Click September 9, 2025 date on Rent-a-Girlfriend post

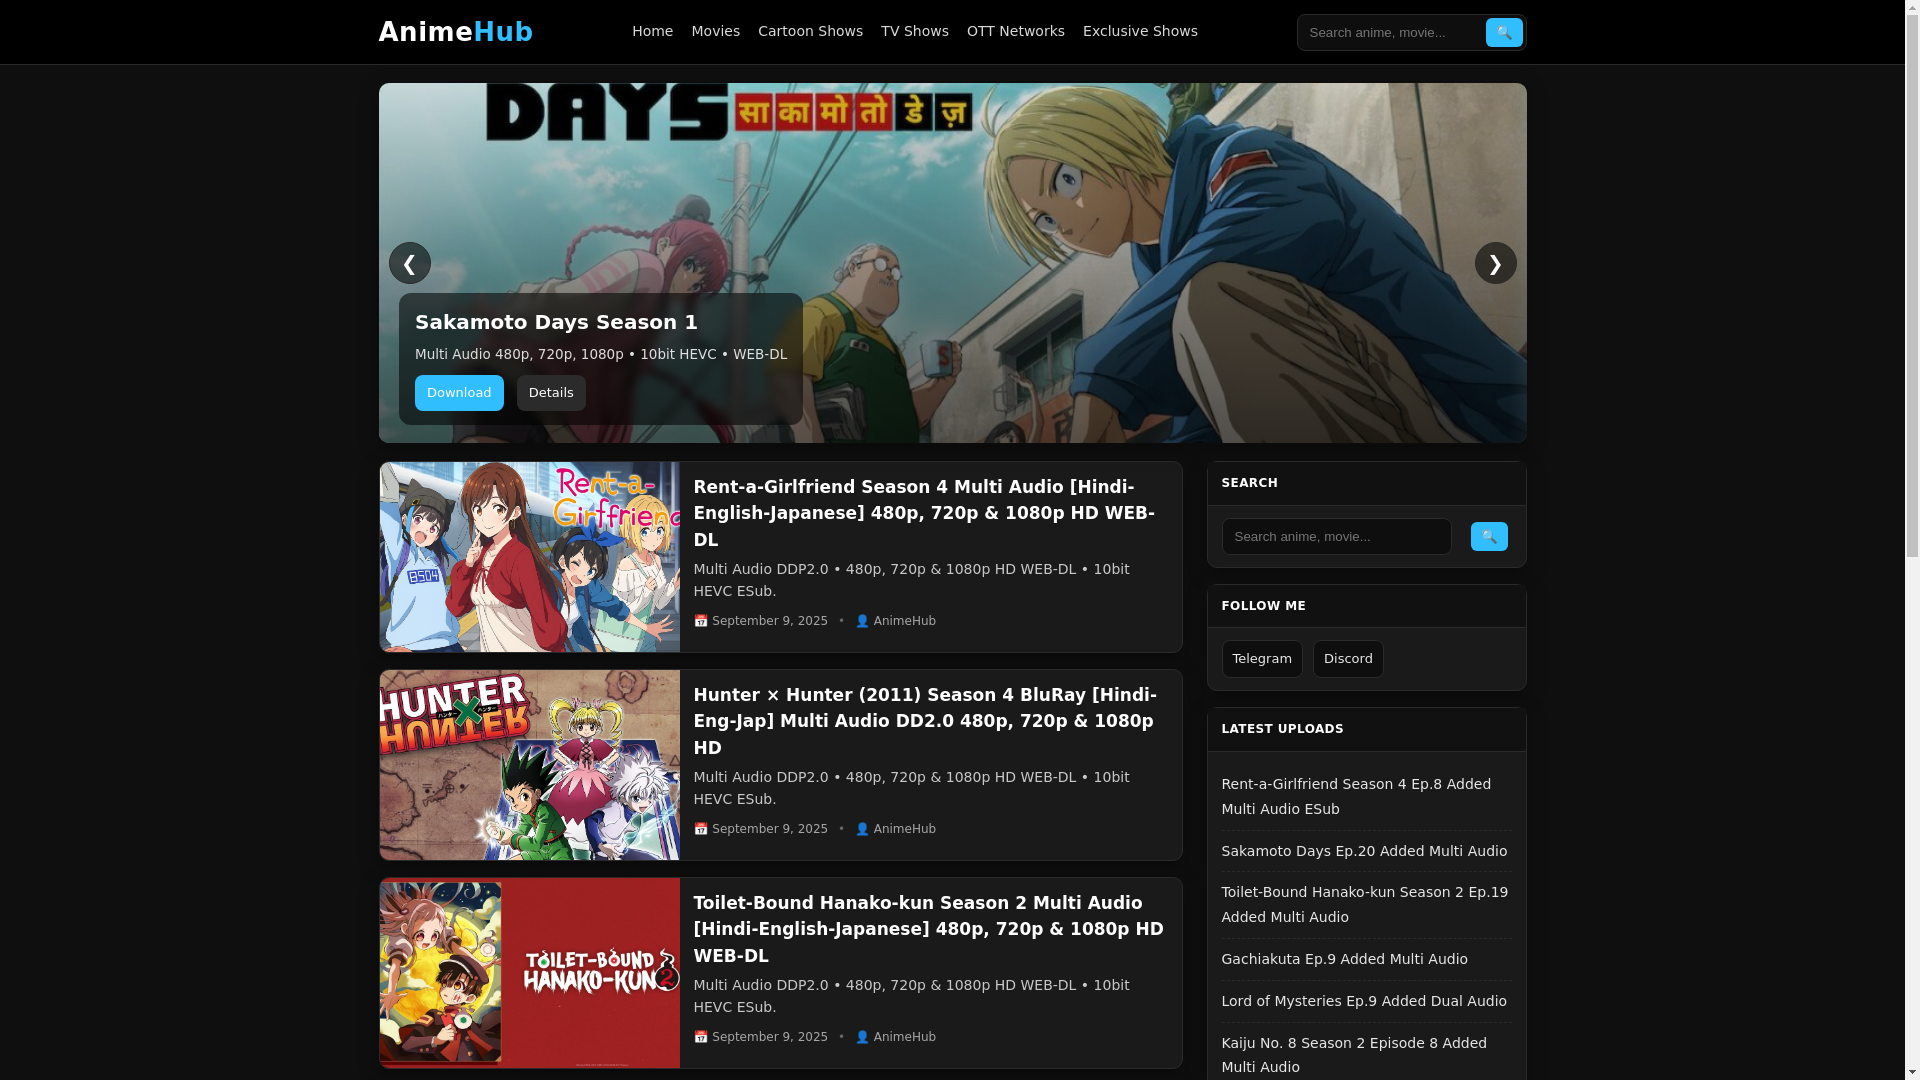point(770,621)
